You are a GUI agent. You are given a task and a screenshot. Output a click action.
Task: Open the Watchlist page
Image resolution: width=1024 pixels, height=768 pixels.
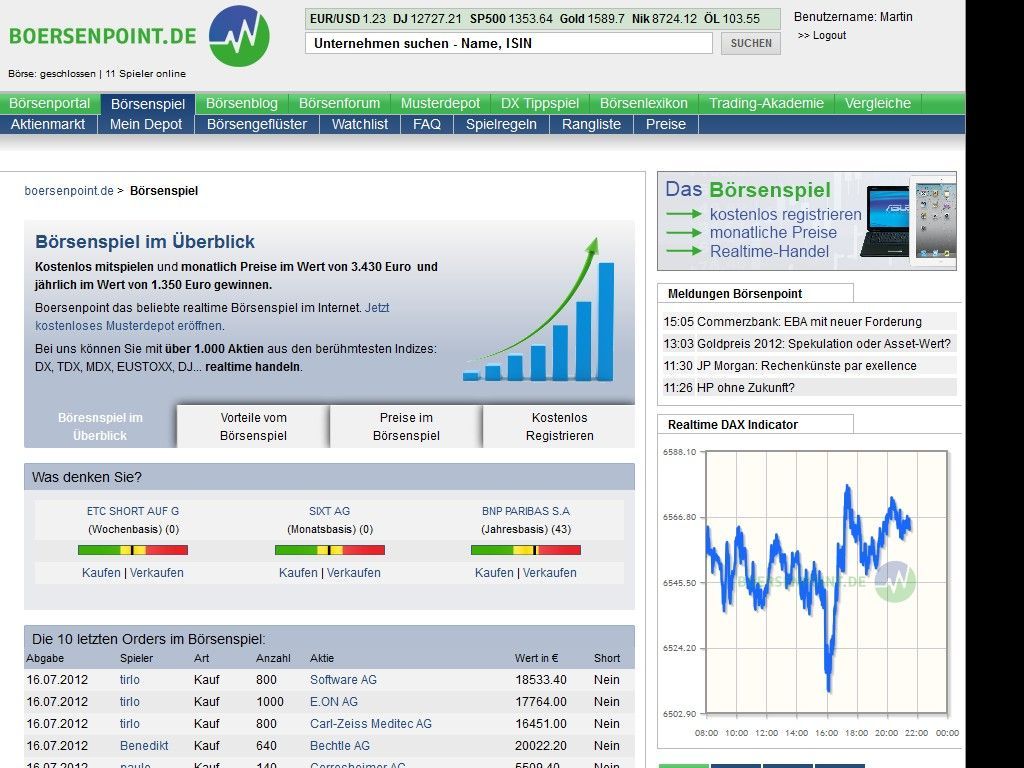pyautogui.click(x=360, y=124)
